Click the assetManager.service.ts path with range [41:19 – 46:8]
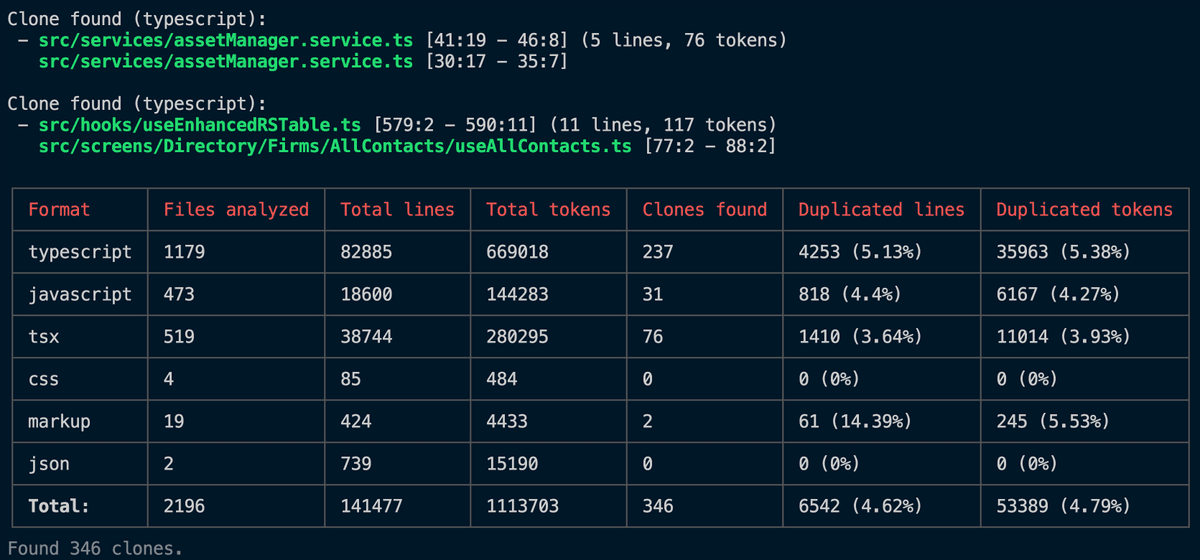This screenshot has width=1200, height=560. [x=226, y=40]
